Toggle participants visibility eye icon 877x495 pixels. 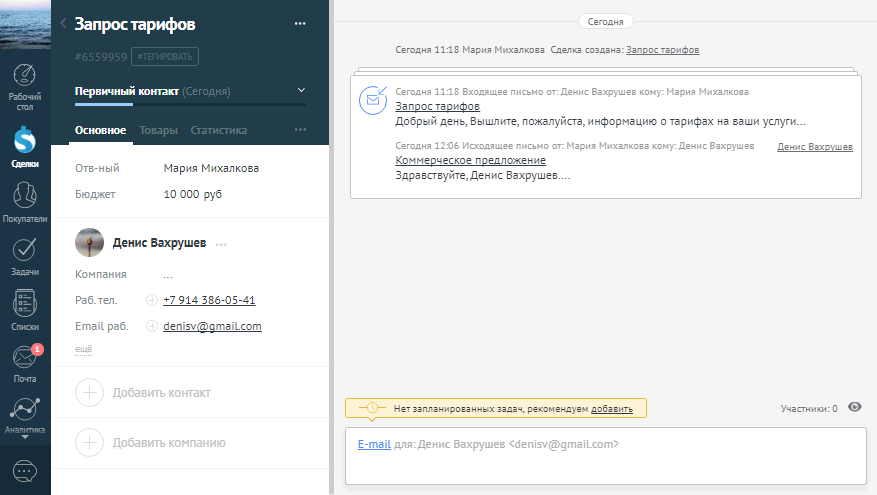[854, 407]
